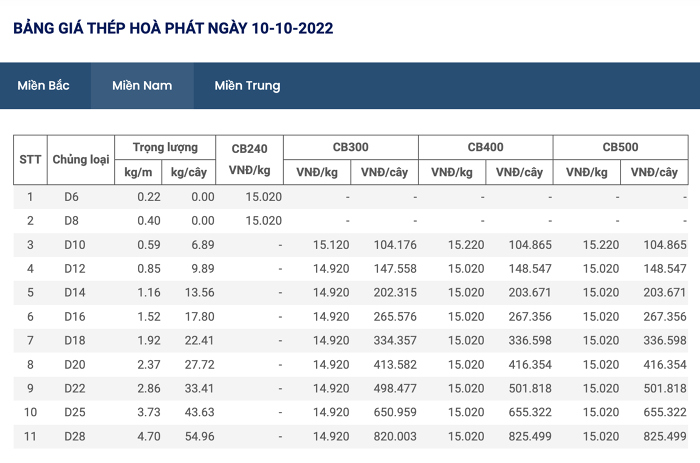Image resolution: width=700 pixels, height=463 pixels.
Task: Click the kg/m sub-header
Action: click(x=138, y=172)
